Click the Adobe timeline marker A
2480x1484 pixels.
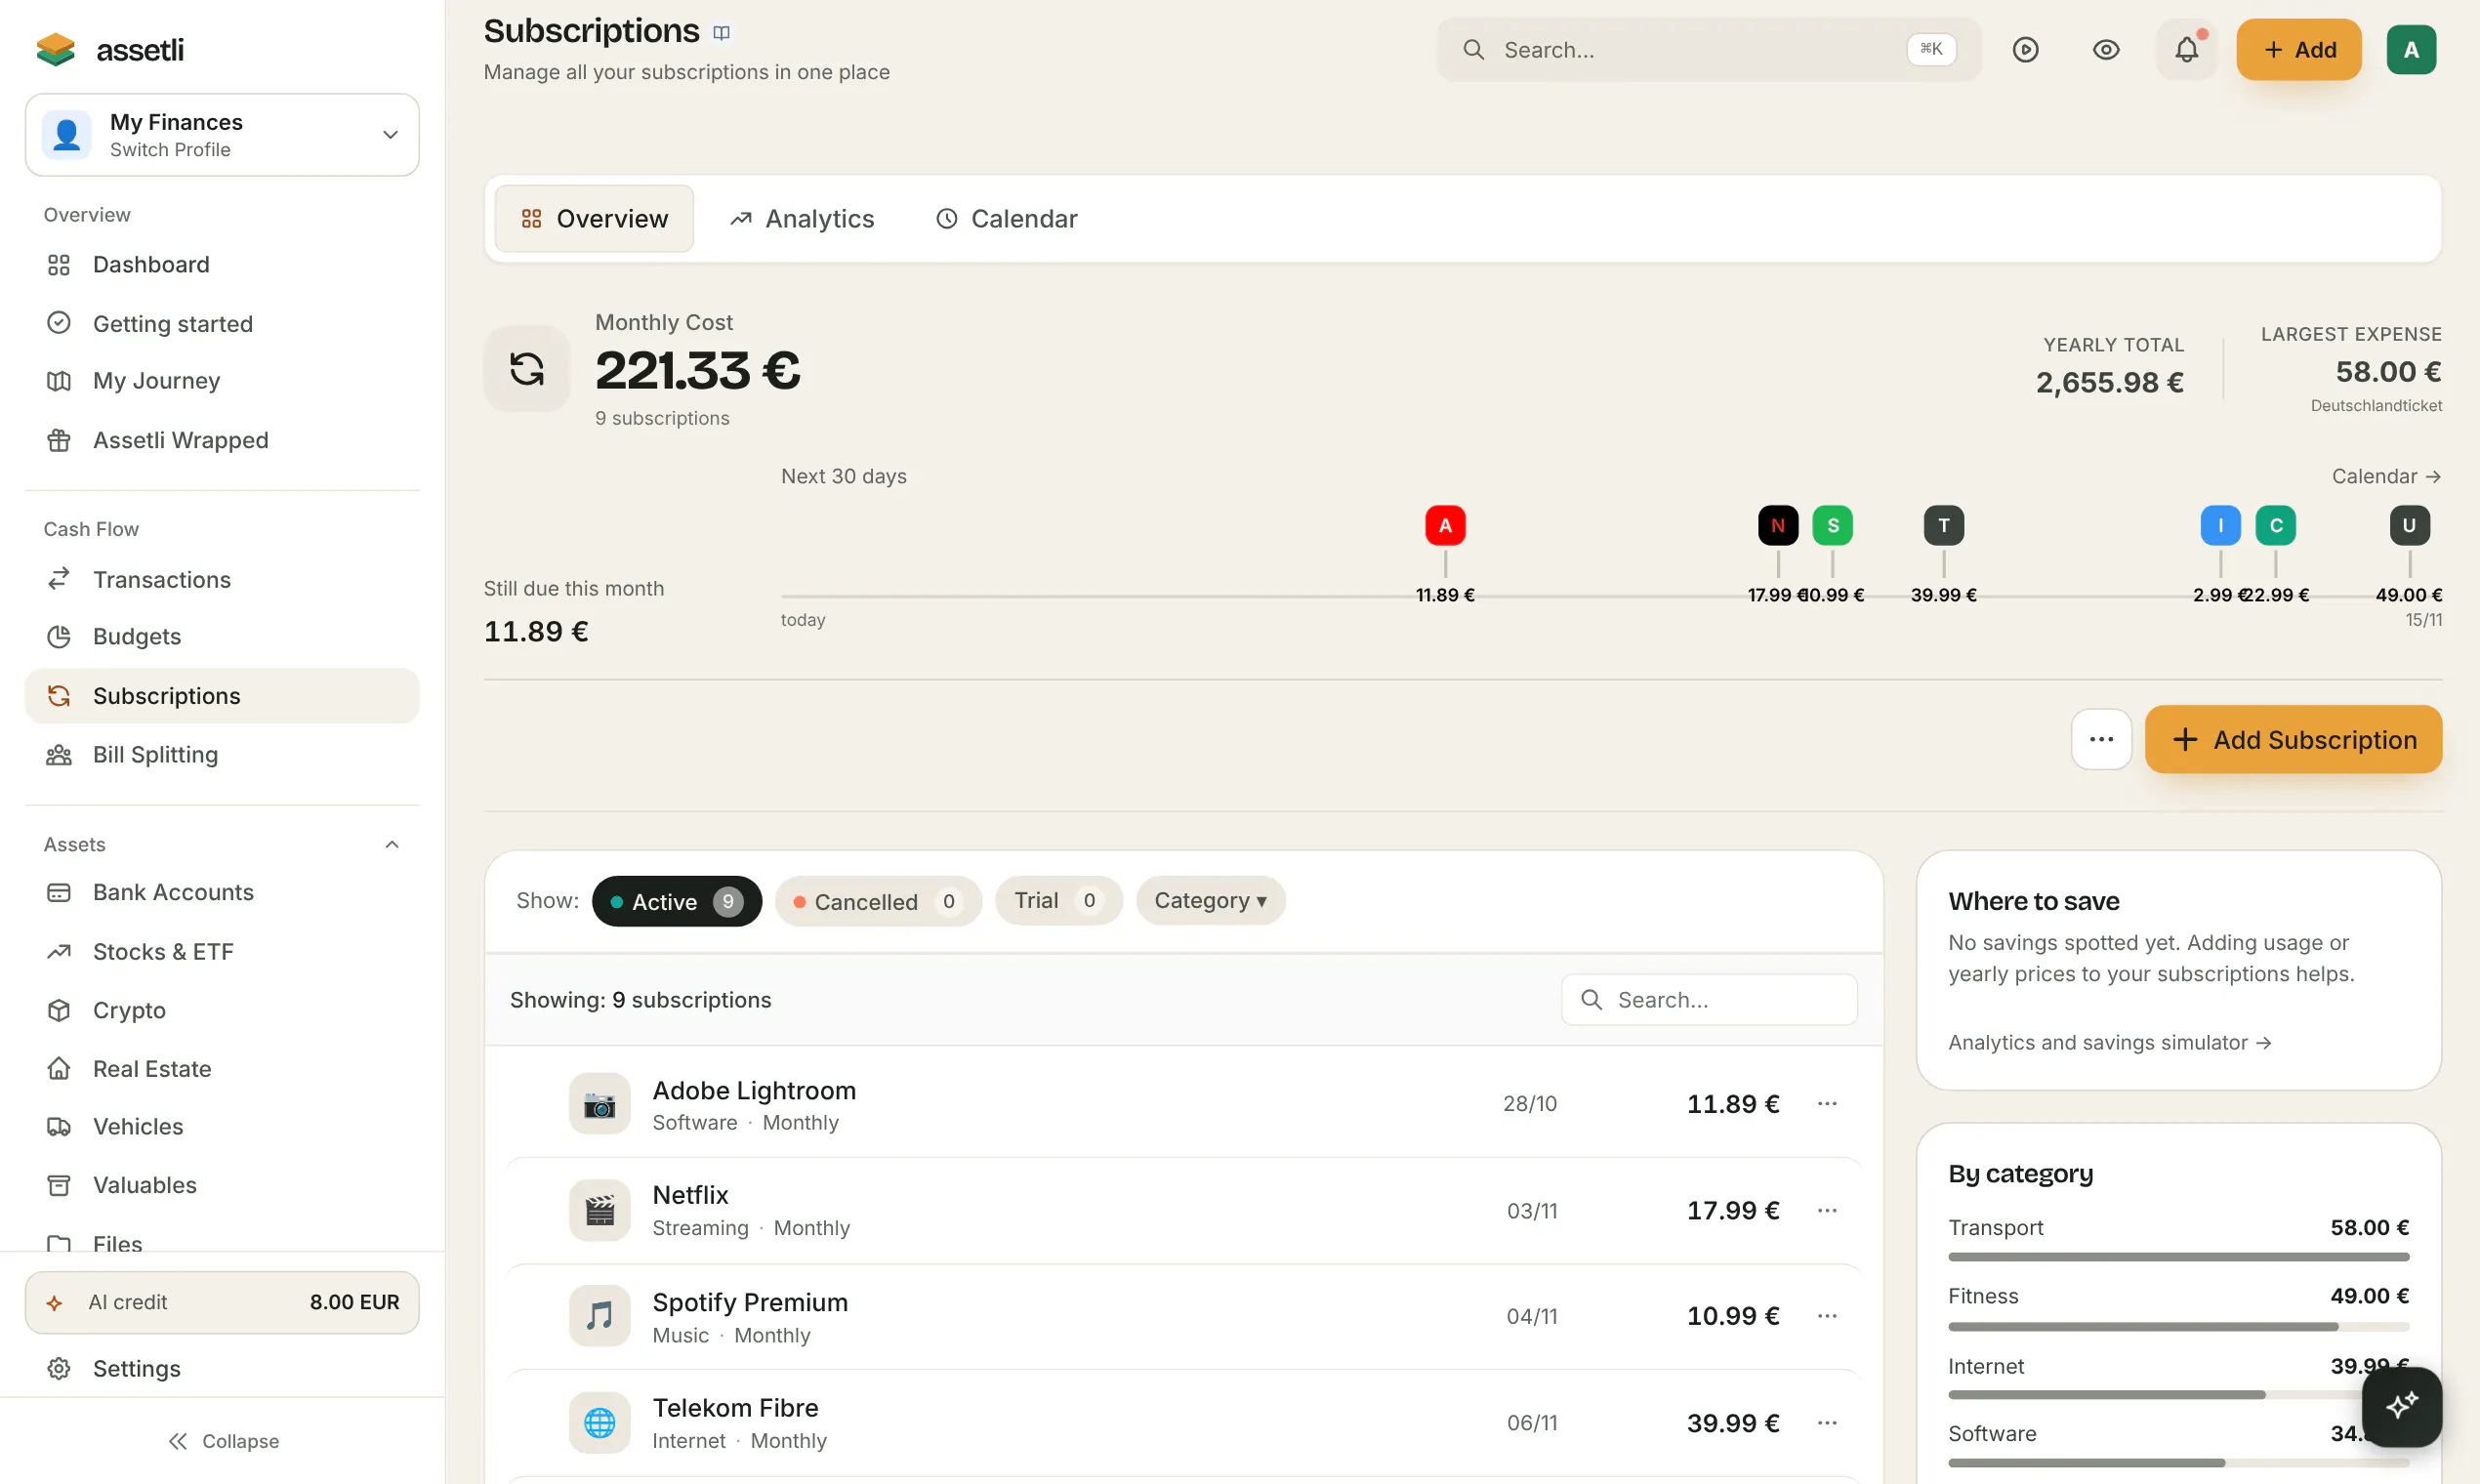[x=1445, y=525]
